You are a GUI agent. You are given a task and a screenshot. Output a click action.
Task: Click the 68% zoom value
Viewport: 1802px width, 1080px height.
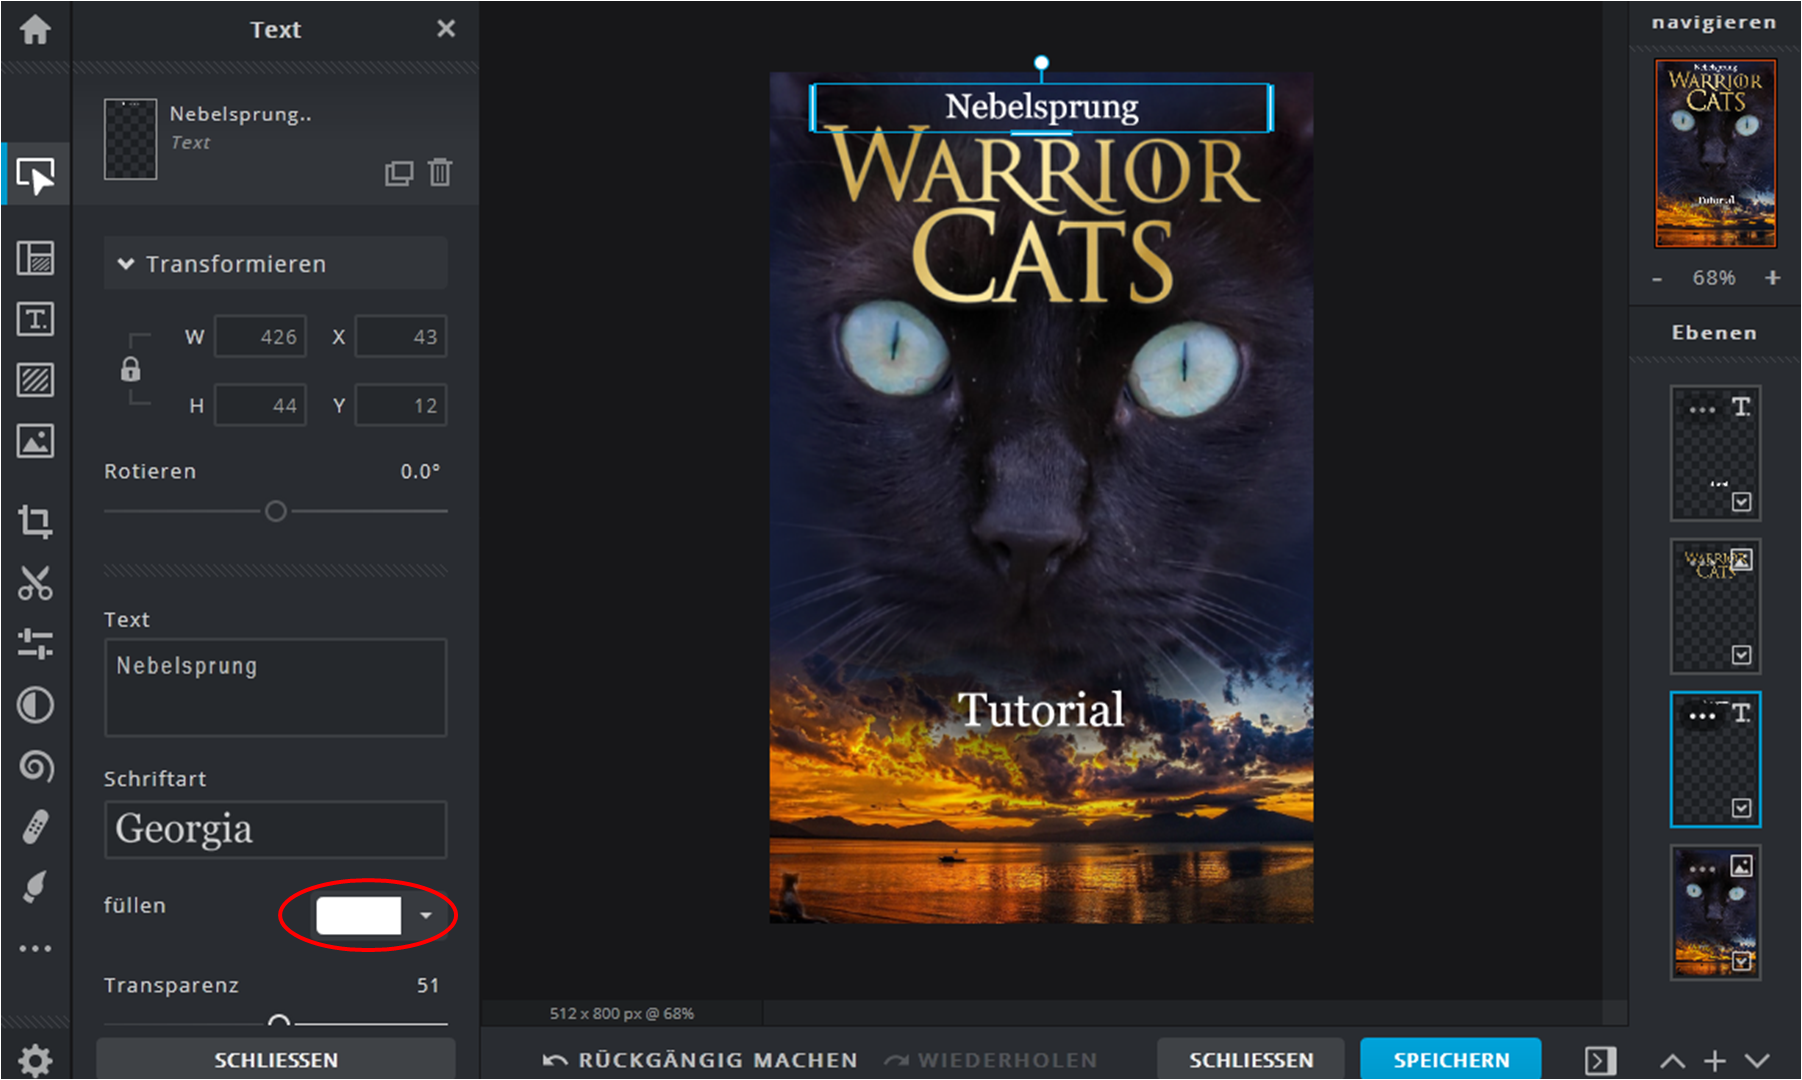(x=1714, y=278)
